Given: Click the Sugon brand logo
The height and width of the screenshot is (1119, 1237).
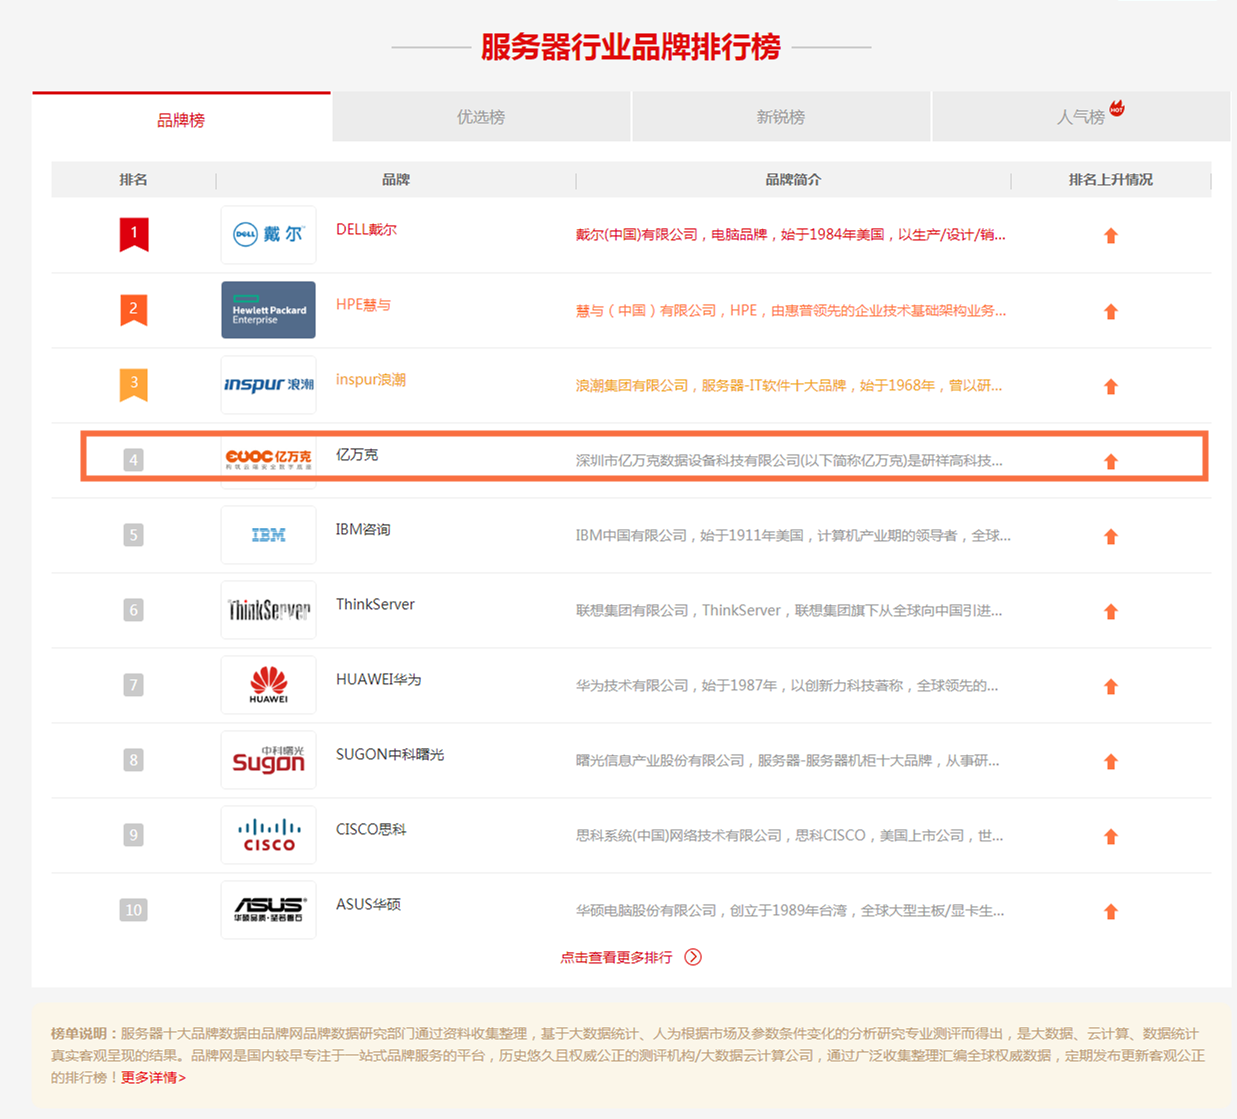Looking at the screenshot, I should pyautogui.click(x=268, y=760).
